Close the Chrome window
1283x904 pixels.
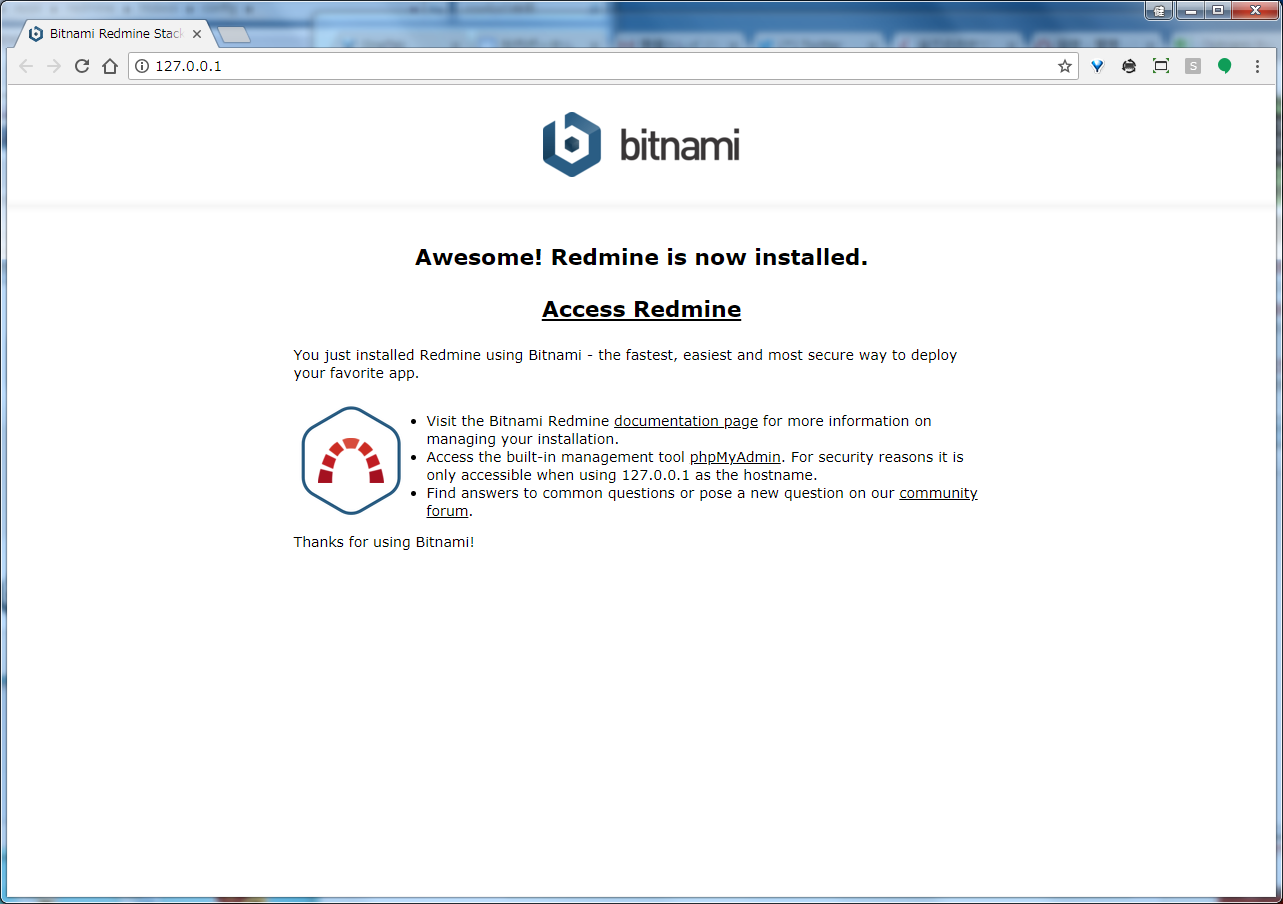pos(1254,11)
